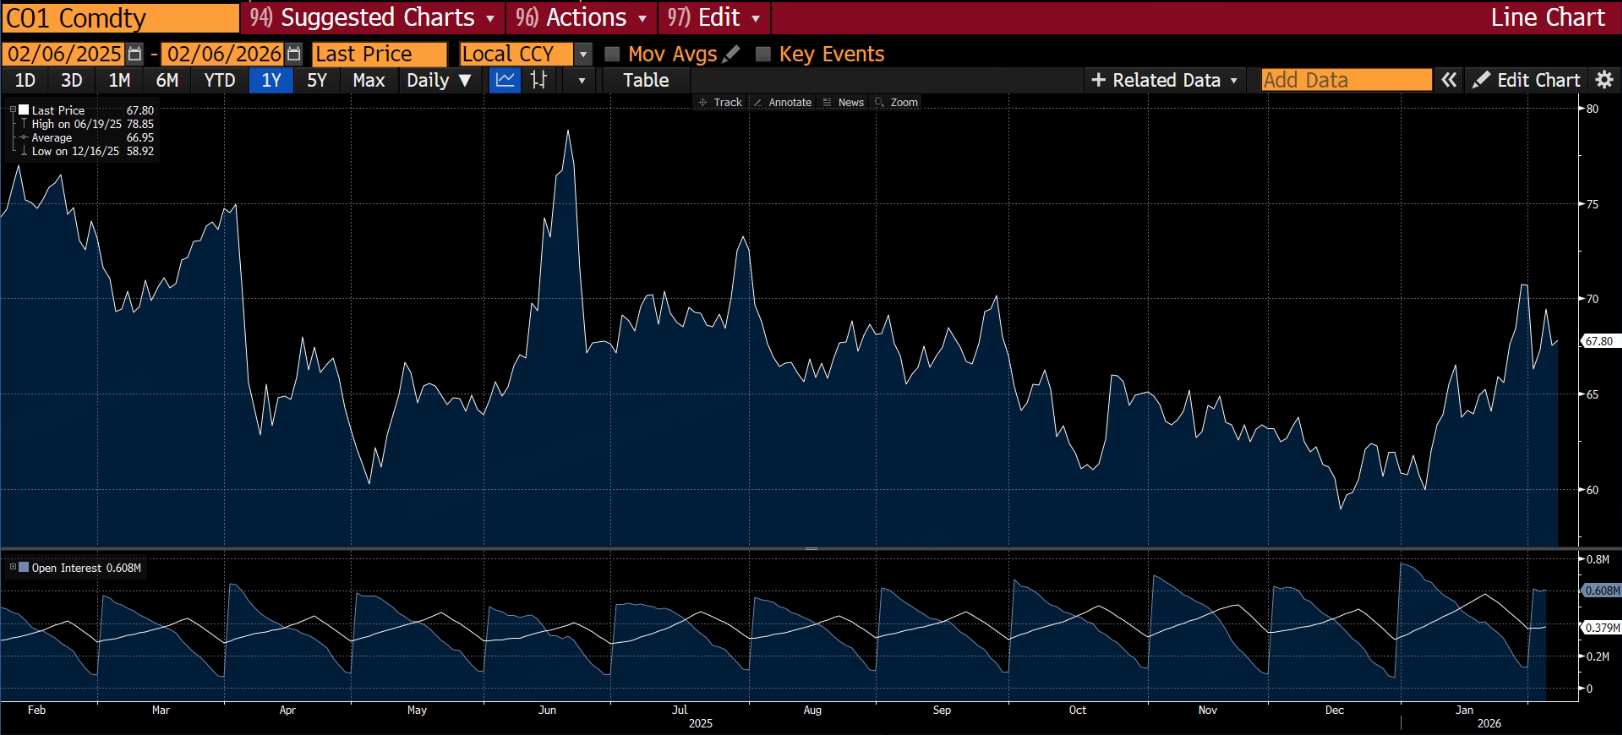Click the 0.379M axis value label

[1601, 628]
